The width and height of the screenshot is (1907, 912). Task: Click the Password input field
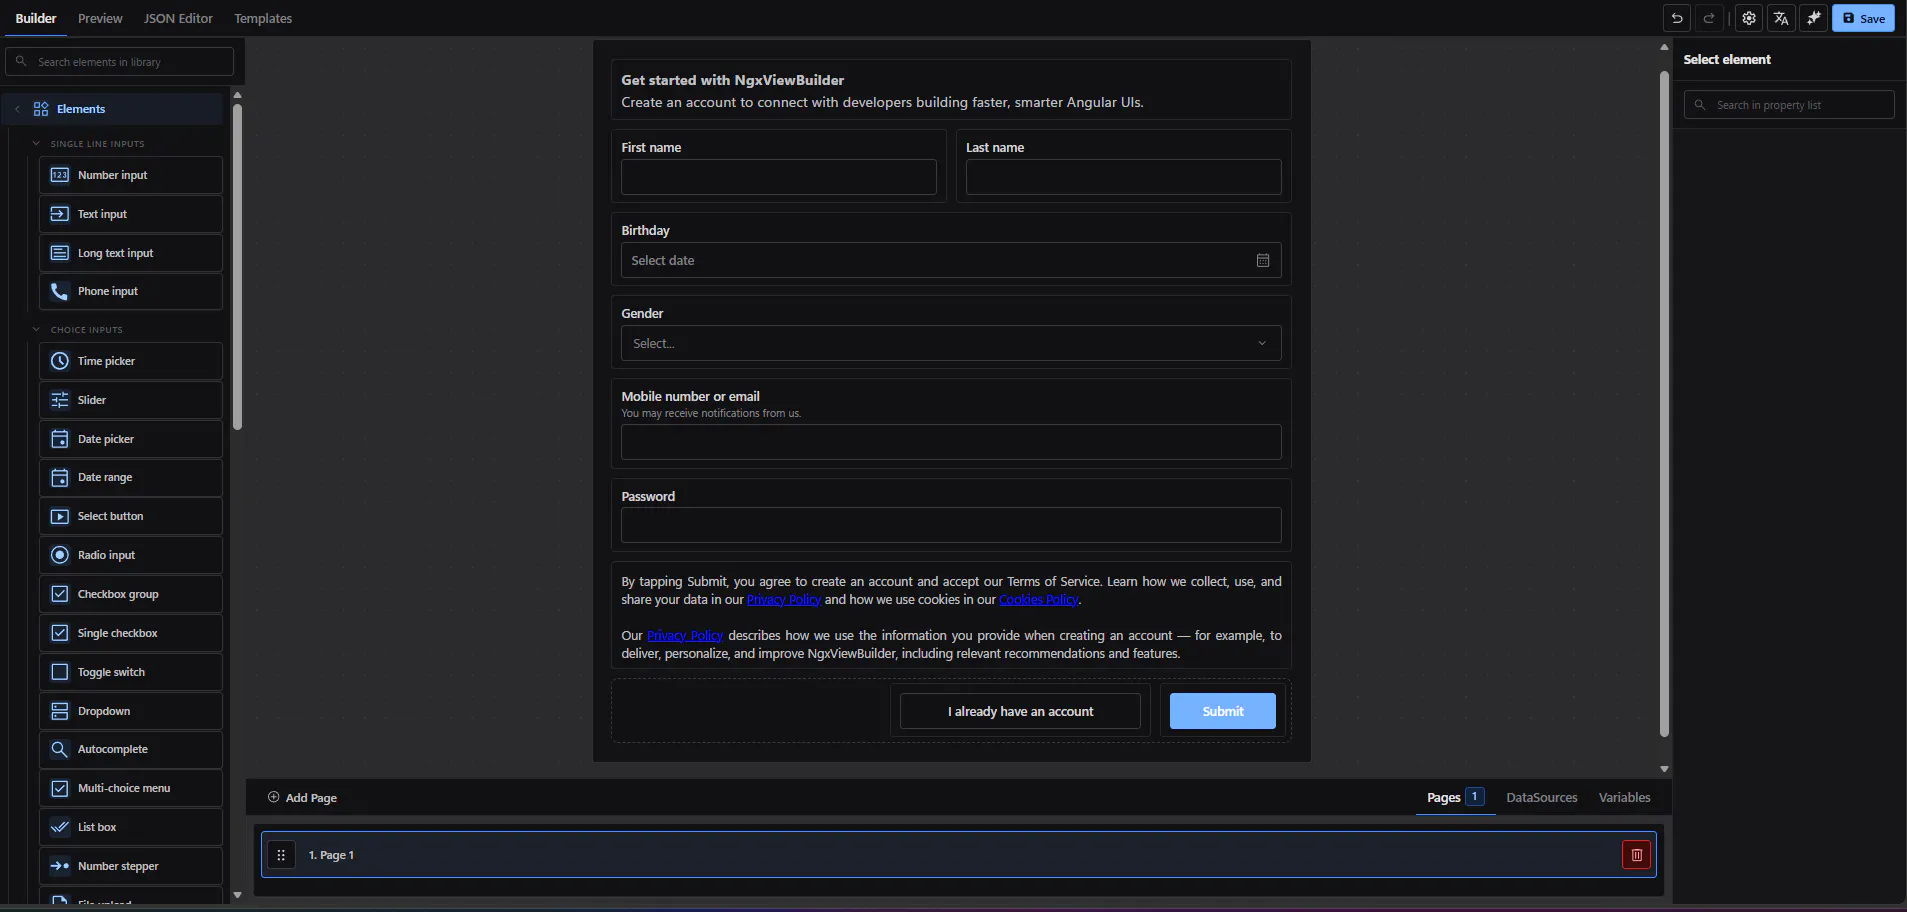(x=951, y=525)
